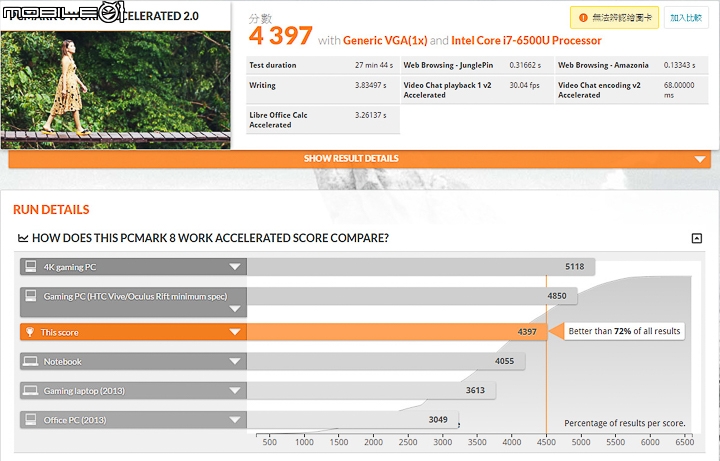Viewport: 720px width, 461px height.
Task: Expand the This score dropdown arrow
Action: click(x=235, y=332)
